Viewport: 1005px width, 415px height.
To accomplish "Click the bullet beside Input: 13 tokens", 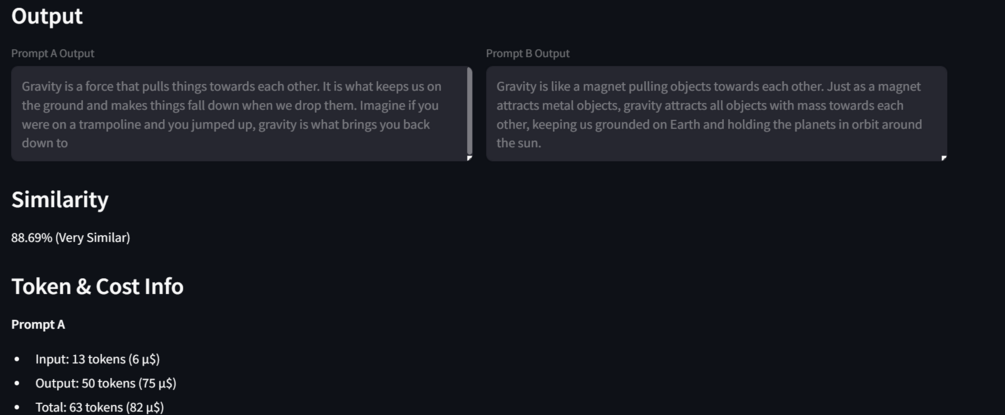I will point(17,359).
